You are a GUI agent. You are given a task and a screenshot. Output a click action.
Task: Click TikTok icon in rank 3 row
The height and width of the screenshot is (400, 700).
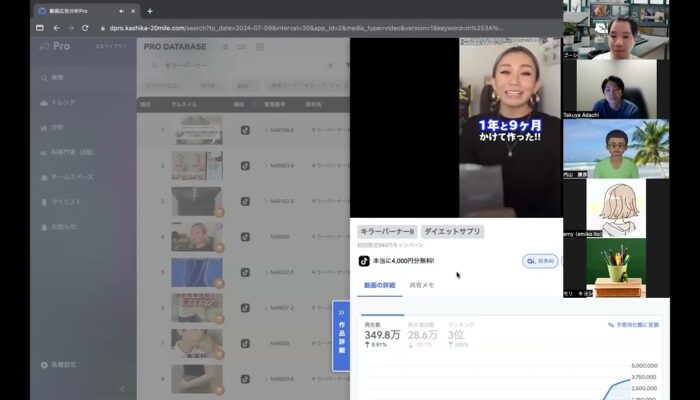(245, 201)
